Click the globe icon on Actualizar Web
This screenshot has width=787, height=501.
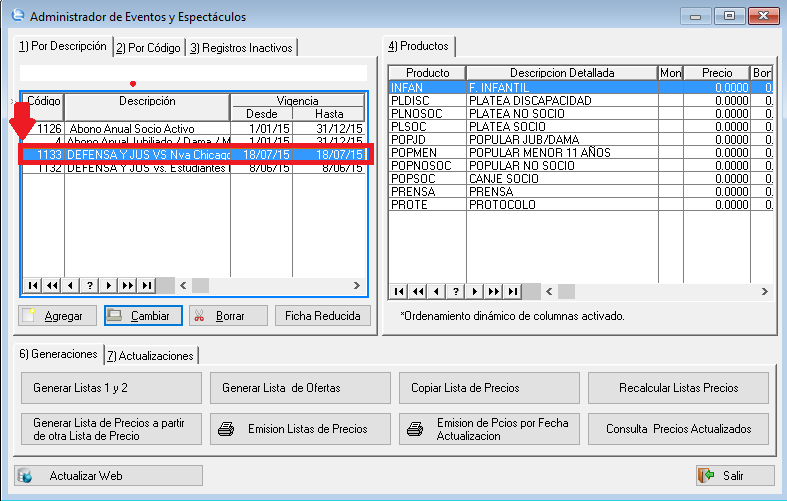tap(26, 476)
